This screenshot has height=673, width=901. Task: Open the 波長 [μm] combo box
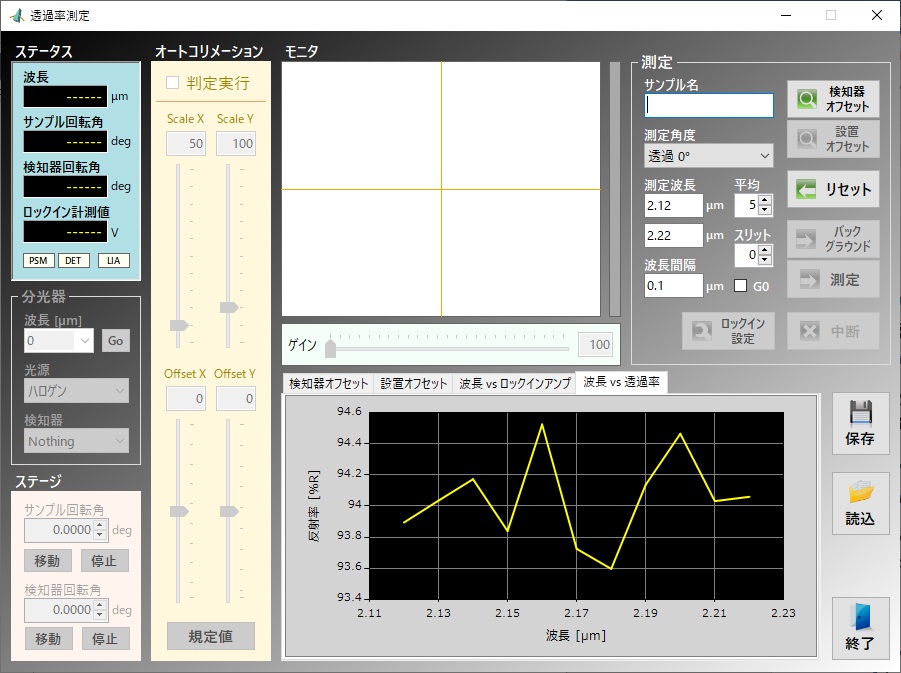[59, 341]
